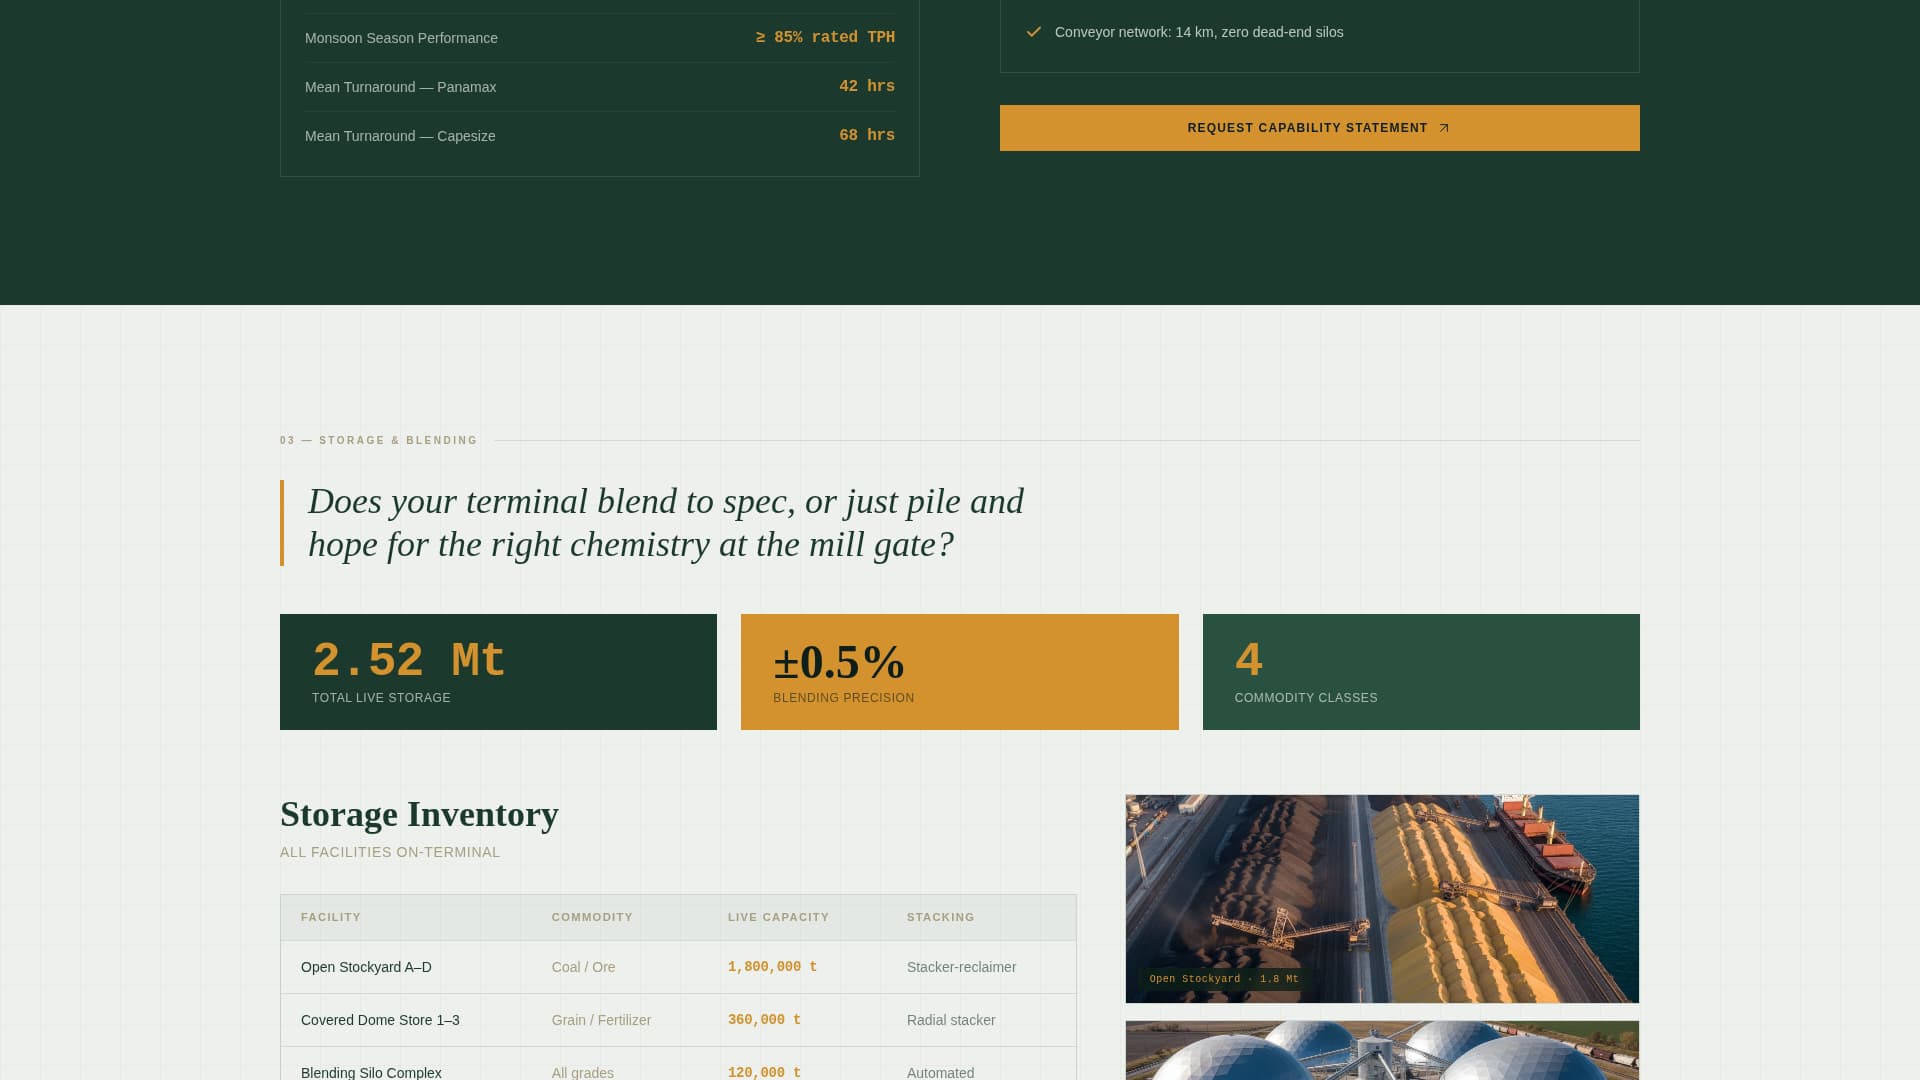Click the Open Stockyard · 1.8 Mt caption
Viewport: 1920px width, 1080px height.
[x=1222, y=979]
